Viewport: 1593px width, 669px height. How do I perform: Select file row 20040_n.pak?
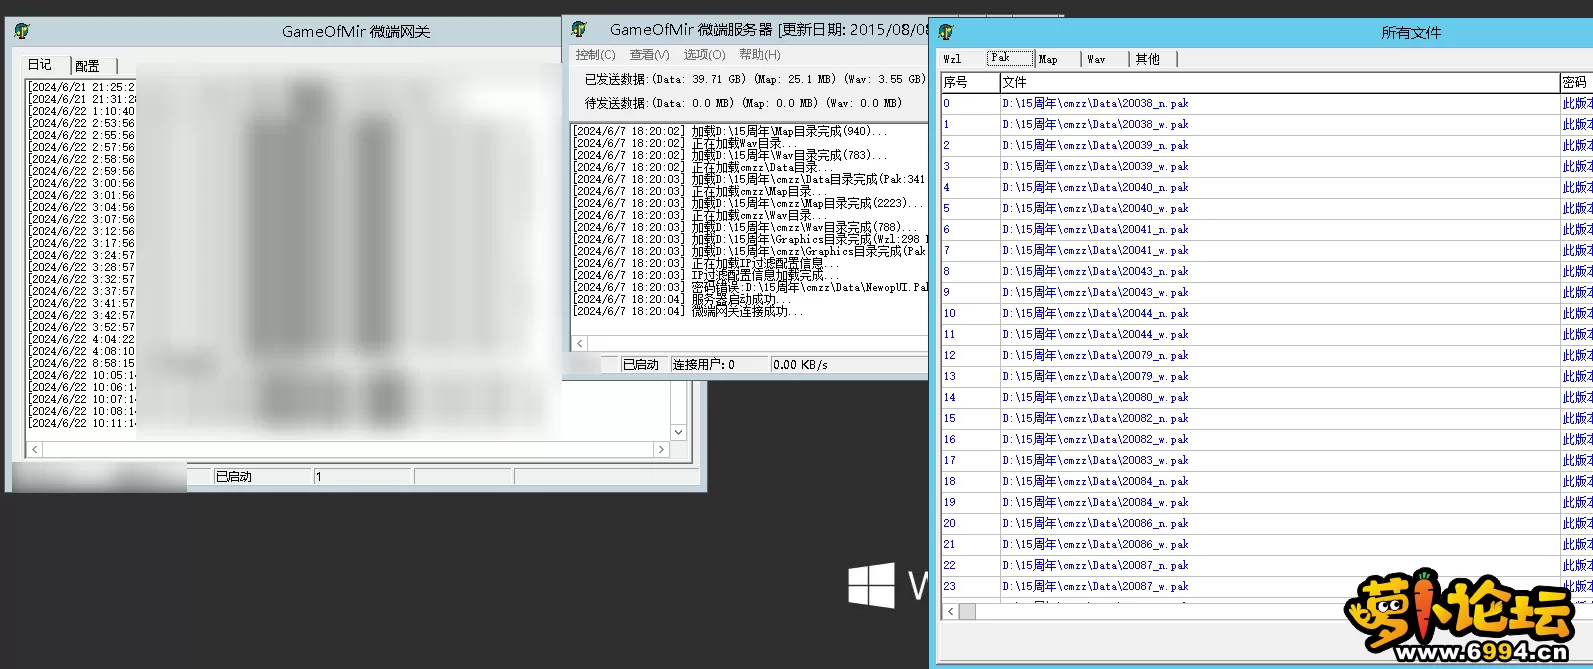pos(1266,187)
